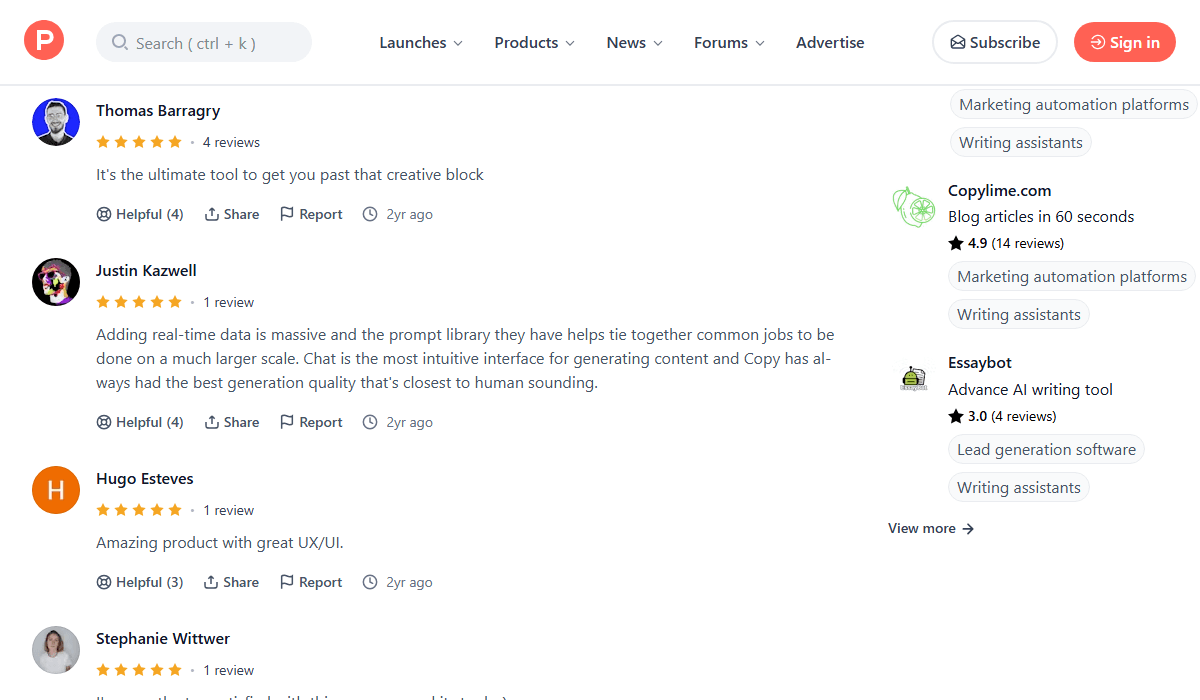
Task: Open the Products dropdown menu
Action: [534, 43]
